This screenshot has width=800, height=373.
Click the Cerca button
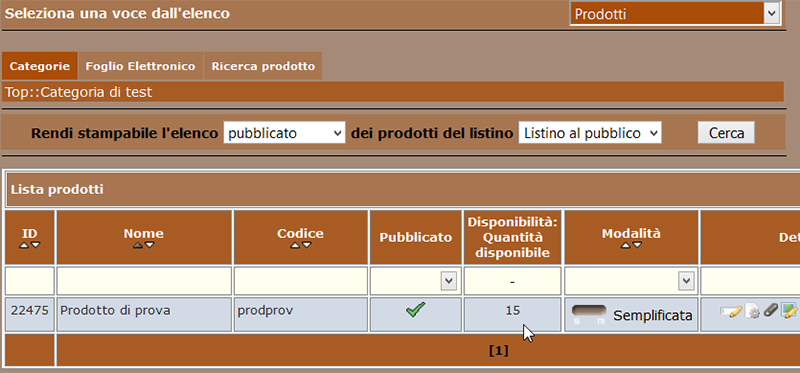(x=726, y=133)
